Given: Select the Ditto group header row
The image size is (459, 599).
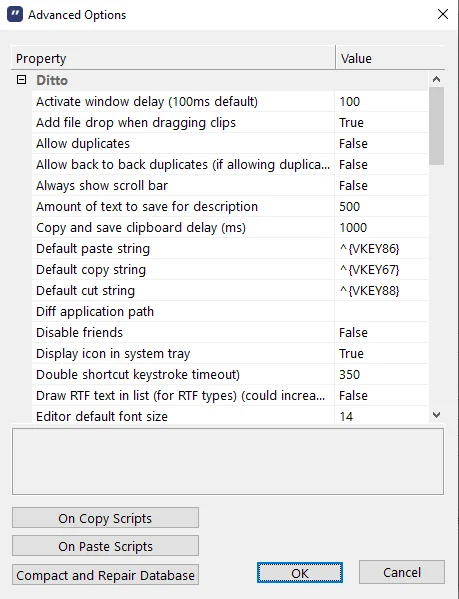Looking at the screenshot, I should coord(220,80).
